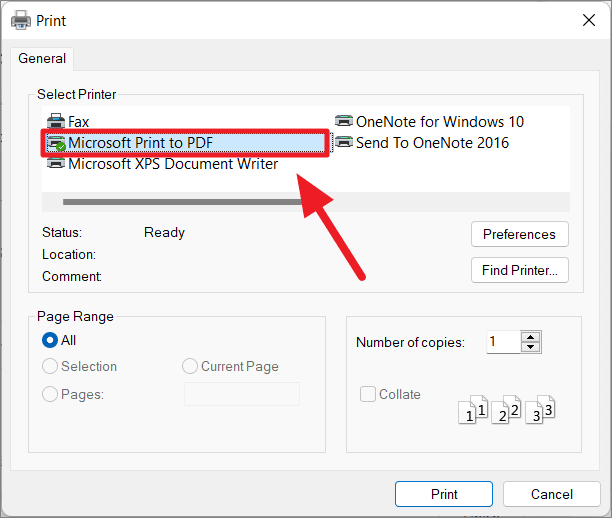The width and height of the screenshot is (612, 518).
Task: Cancel the print dialog
Action: coord(552,494)
